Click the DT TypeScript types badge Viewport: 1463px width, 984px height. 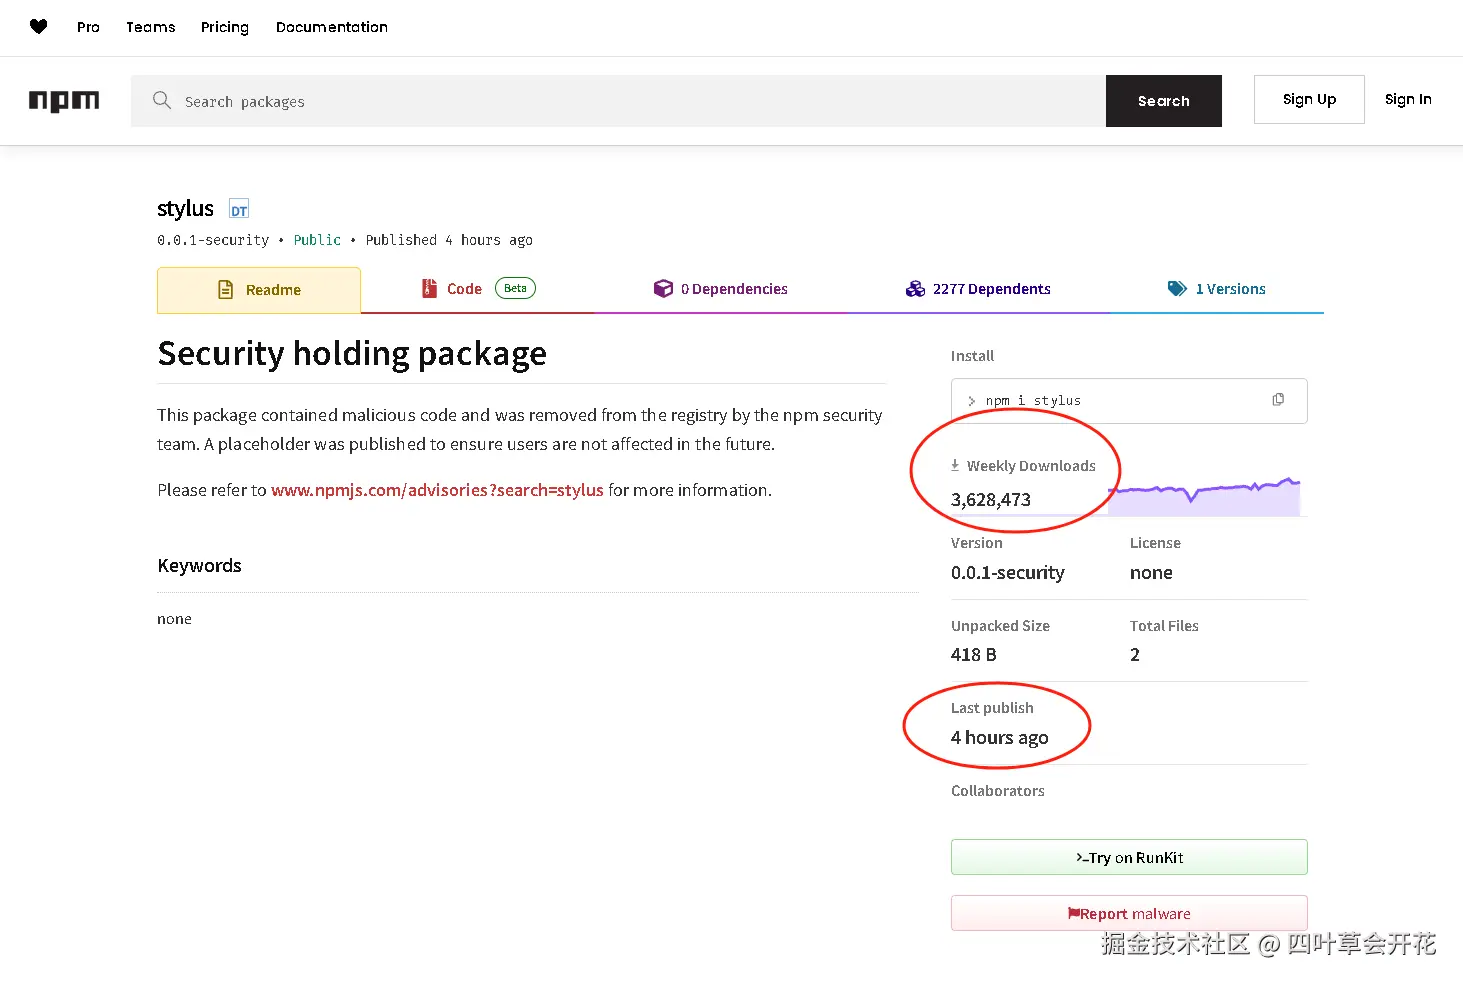tap(239, 210)
